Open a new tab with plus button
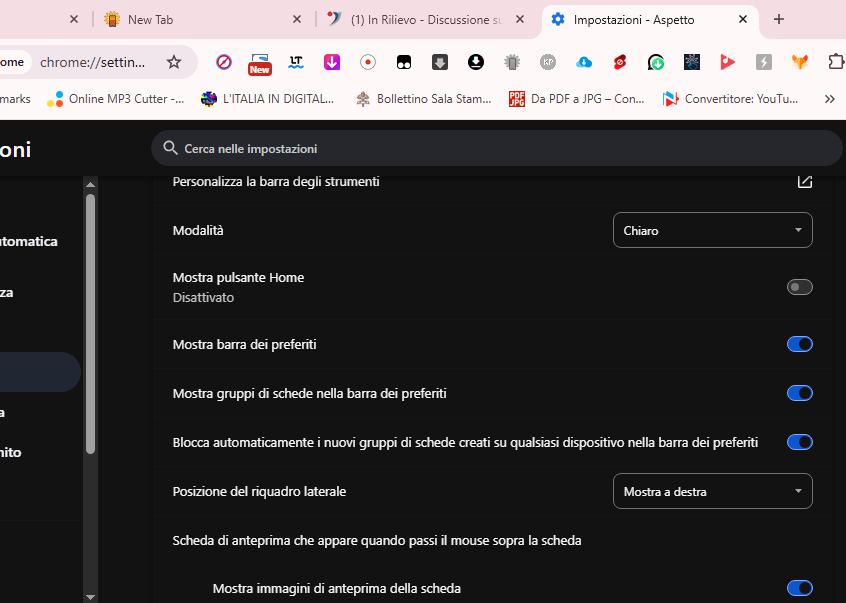846x603 pixels. tap(779, 19)
